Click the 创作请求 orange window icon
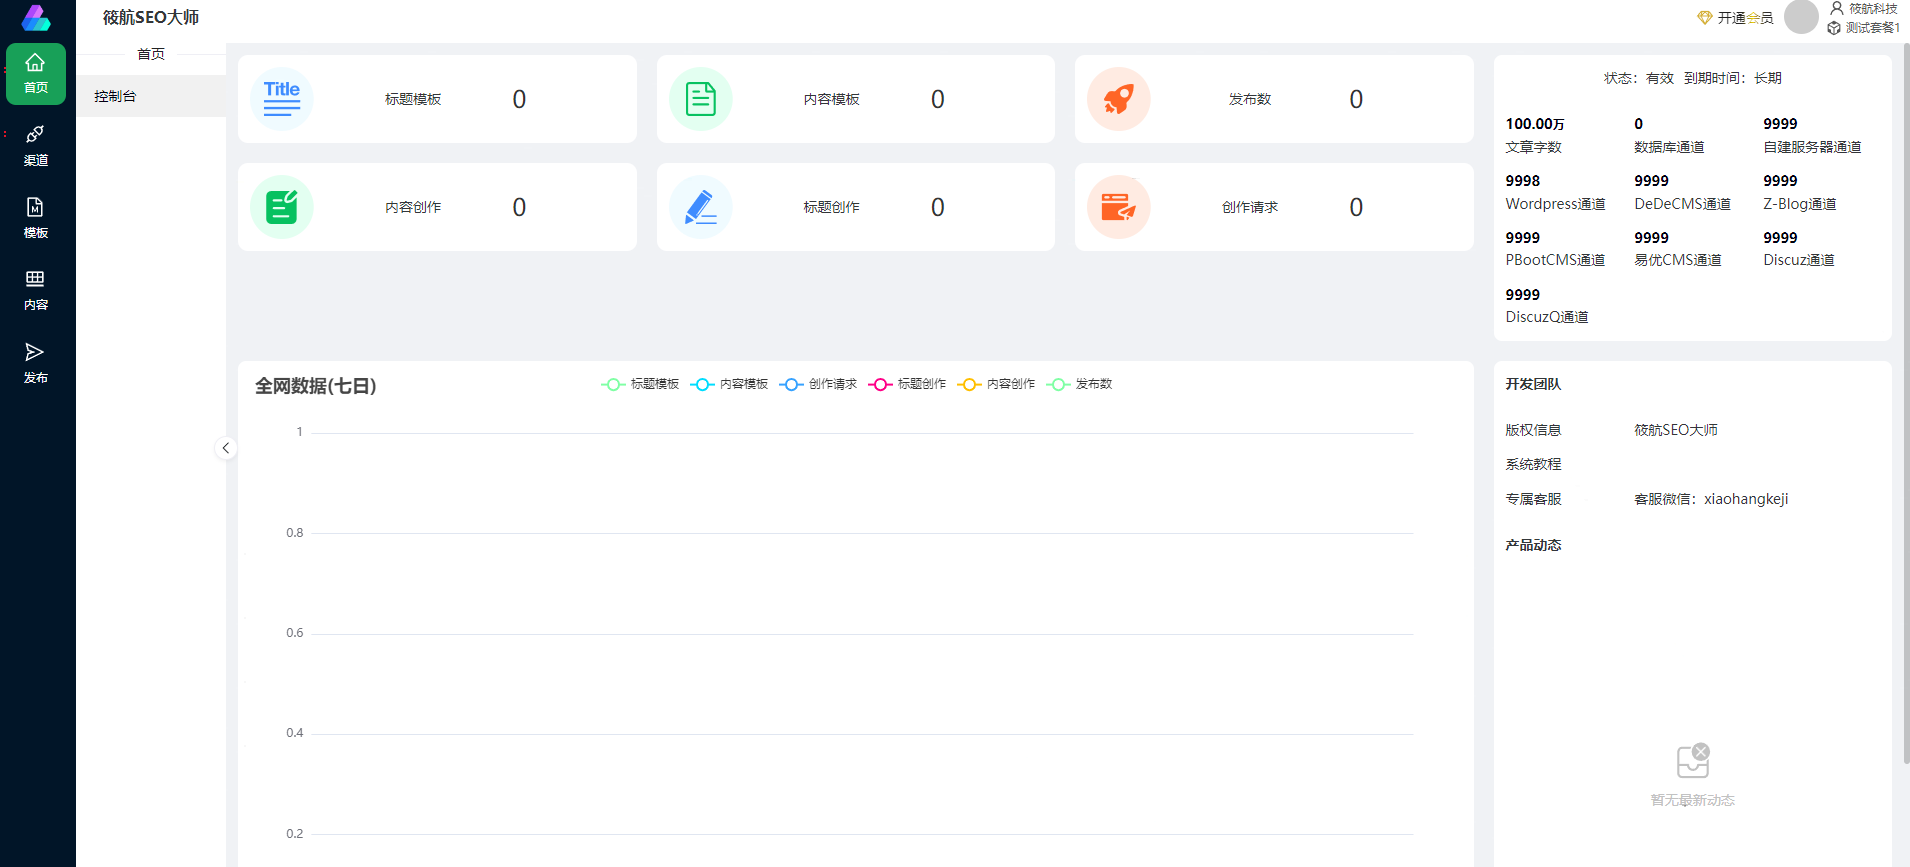This screenshot has height=867, width=1910. [1119, 207]
